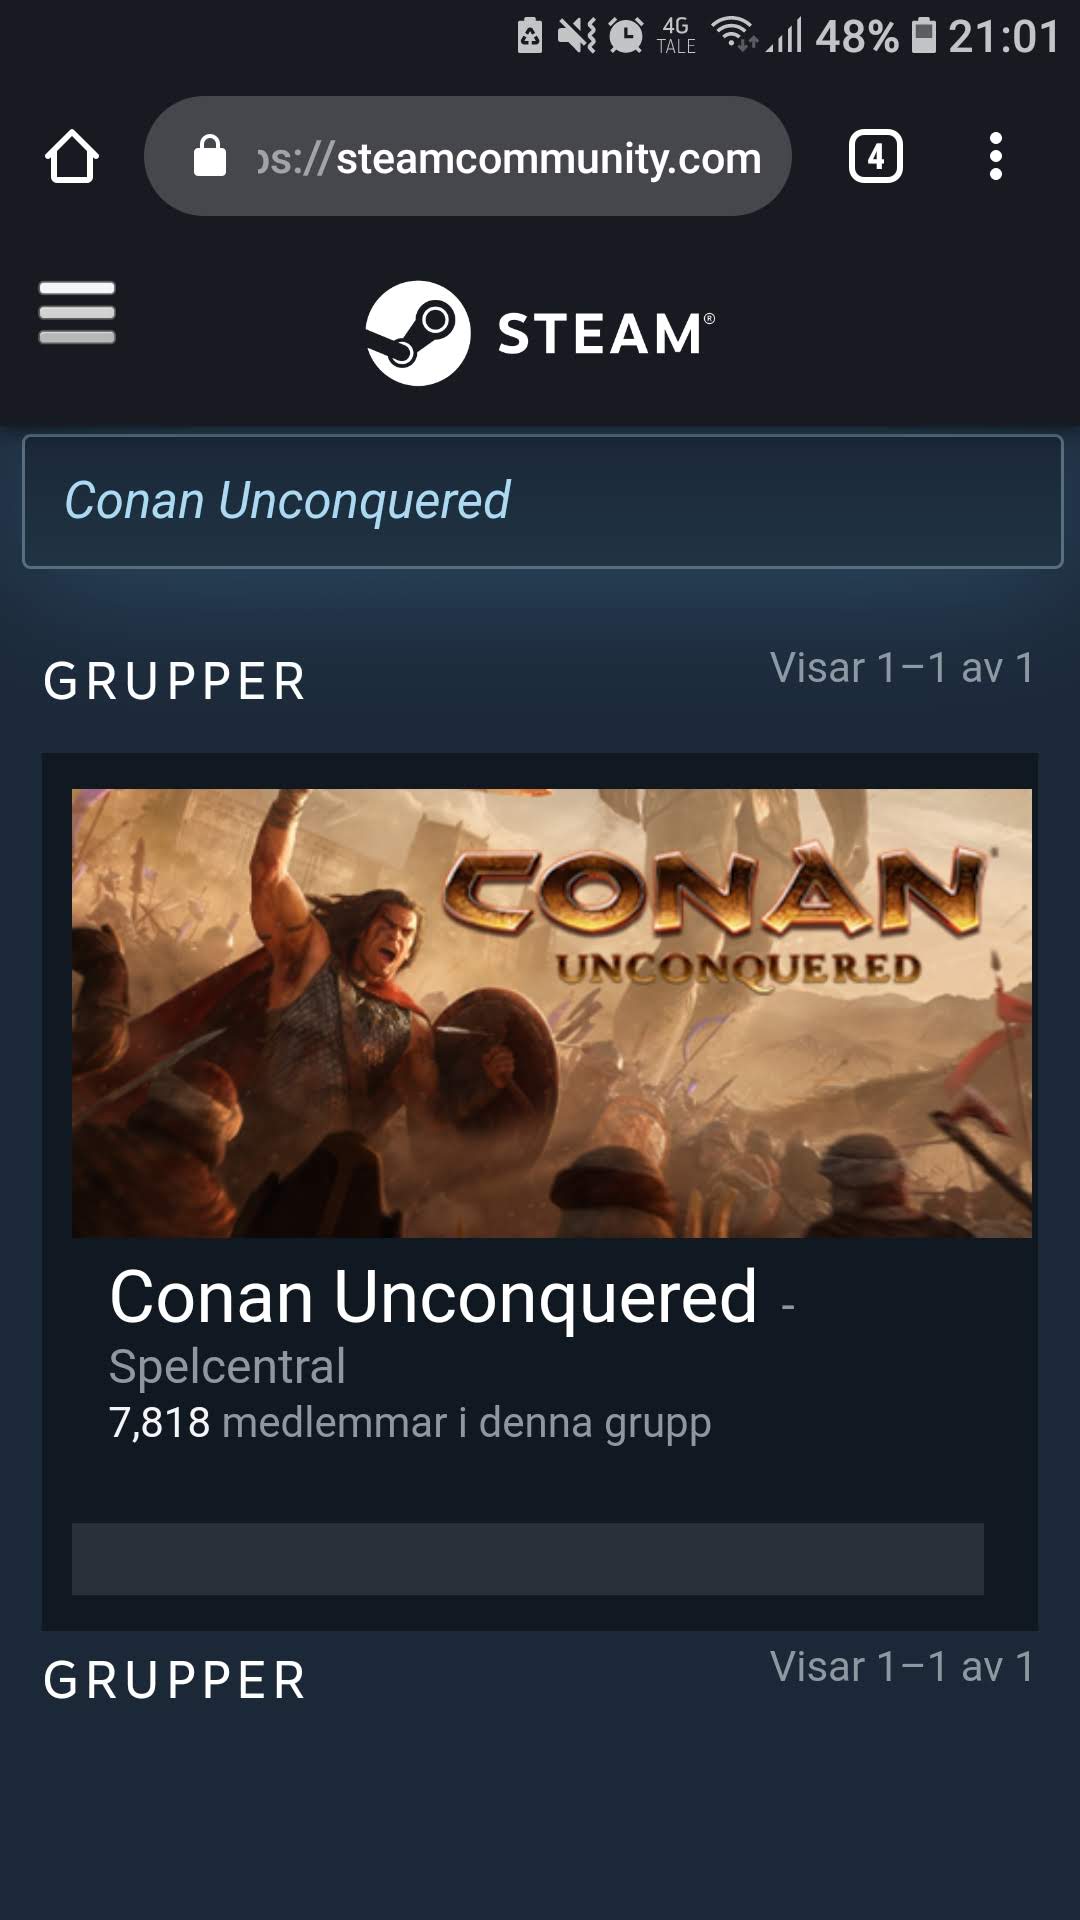1080x1920 pixels.
Task: Expand the Steam hamburger navigation menu
Action: 77,312
